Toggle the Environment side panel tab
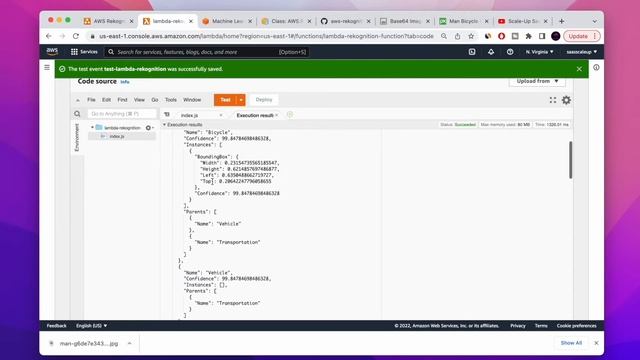Screen dimensions: 640x360 pos(77,137)
